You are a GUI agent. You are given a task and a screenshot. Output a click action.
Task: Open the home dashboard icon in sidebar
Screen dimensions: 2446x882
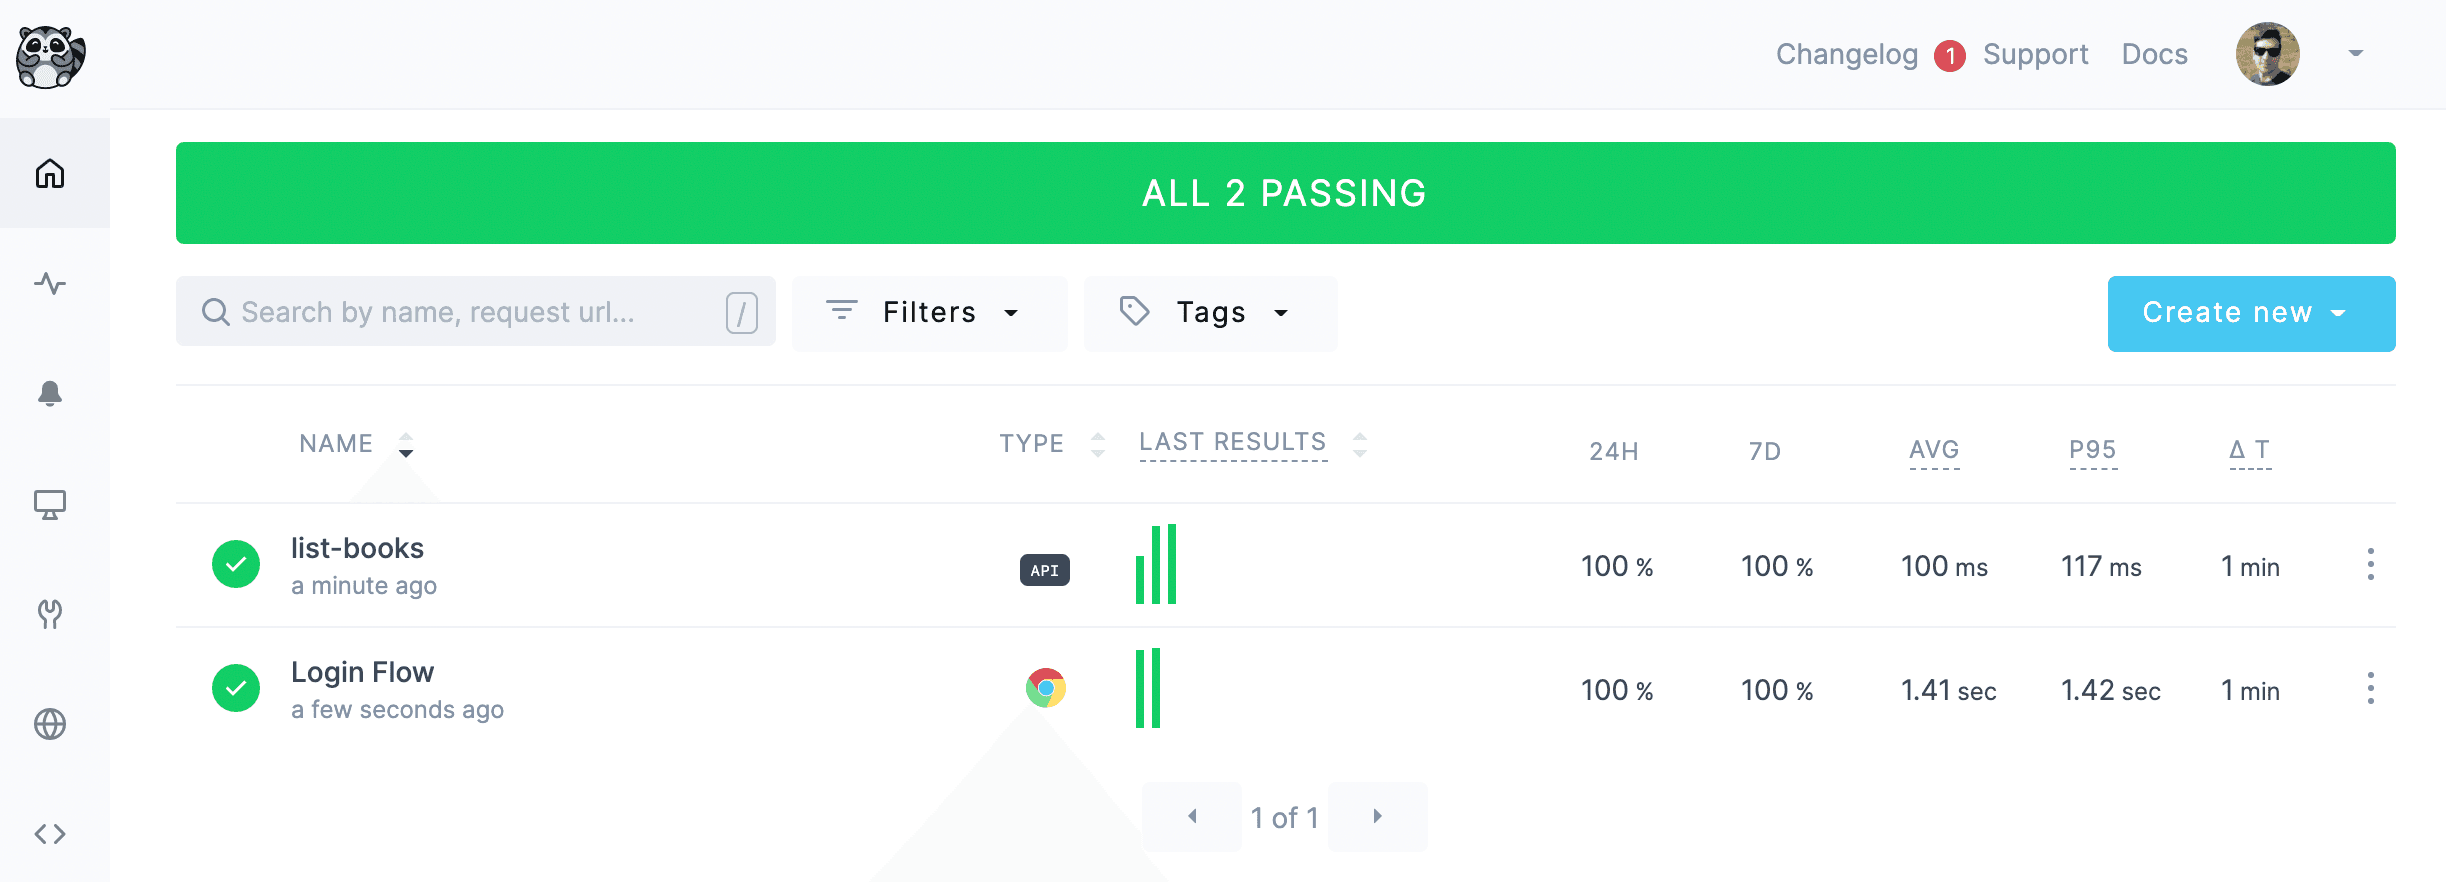click(x=50, y=174)
